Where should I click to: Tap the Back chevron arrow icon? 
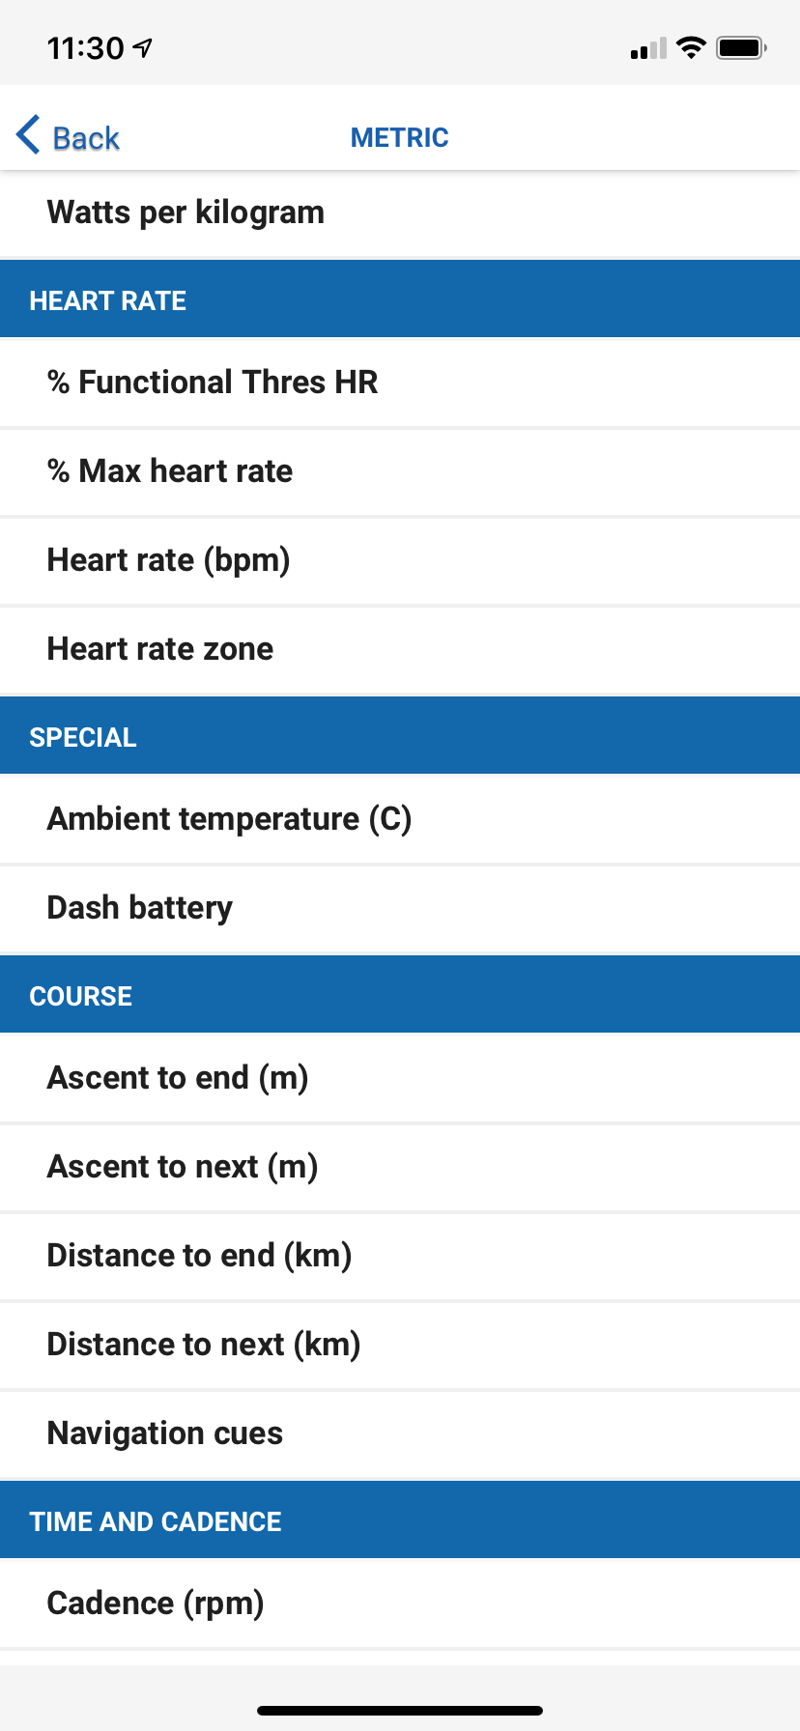(x=28, y=135)
